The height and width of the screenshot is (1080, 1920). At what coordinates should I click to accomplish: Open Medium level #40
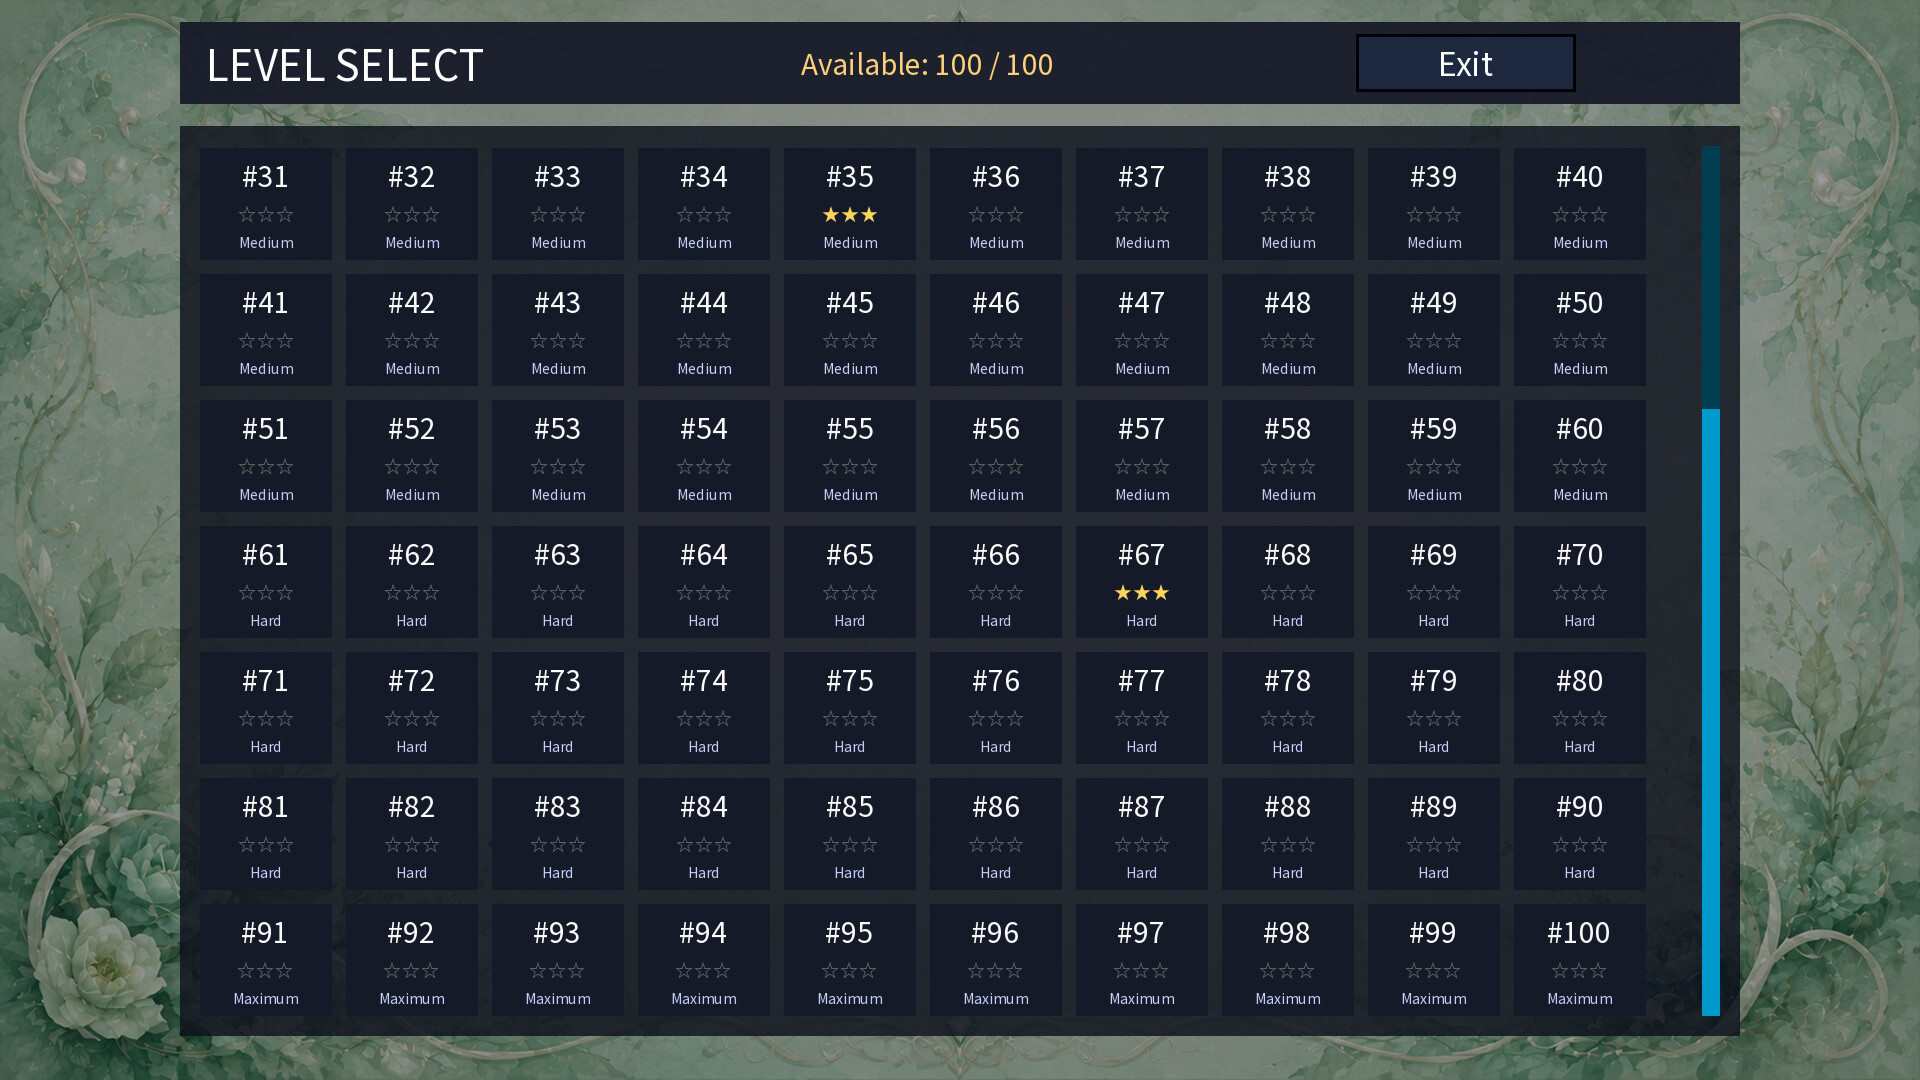[x=1580, y=204]
